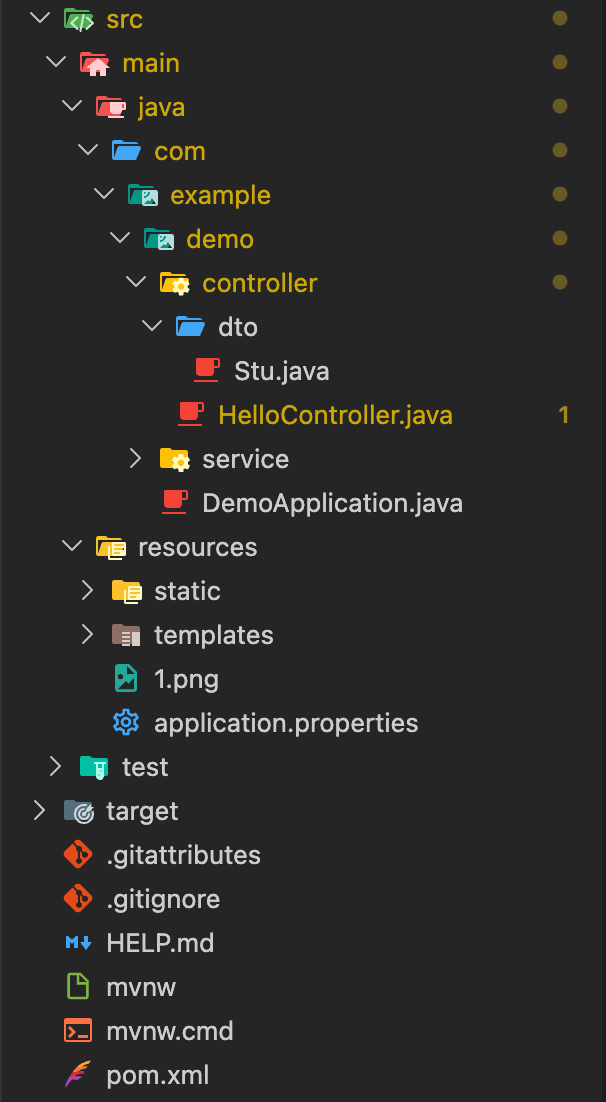Open the .gitignore file
606x1102 pixels.
tap(163, 900)
